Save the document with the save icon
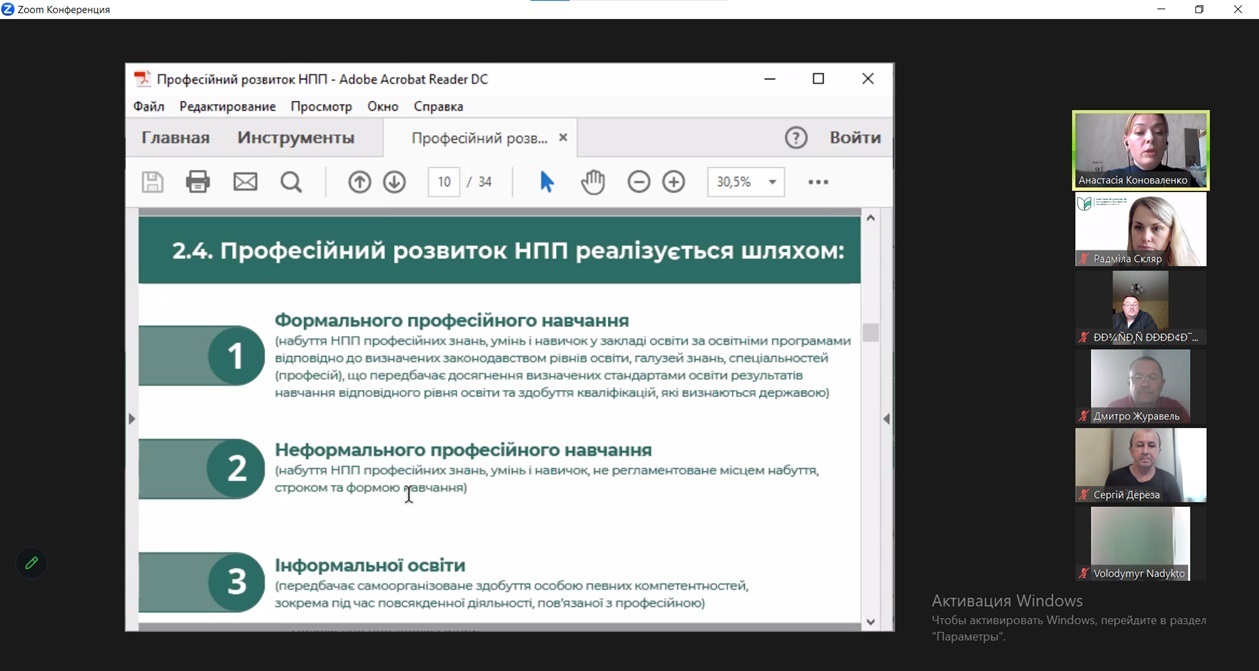Screen dimensions: 1259x671 (x=151, y=181)
